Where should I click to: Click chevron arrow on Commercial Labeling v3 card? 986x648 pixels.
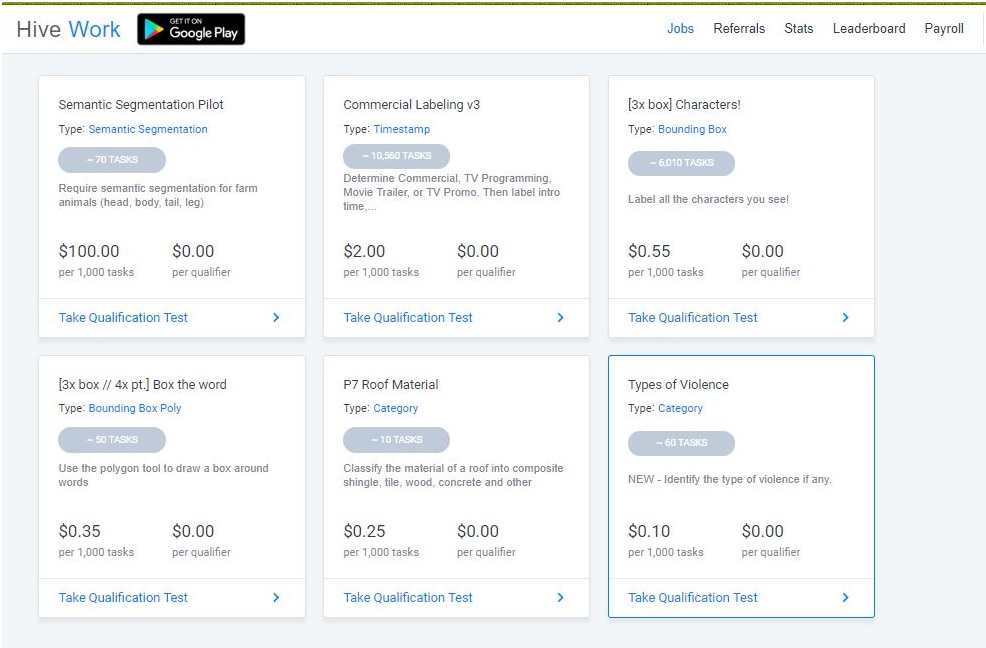point(560,318)
